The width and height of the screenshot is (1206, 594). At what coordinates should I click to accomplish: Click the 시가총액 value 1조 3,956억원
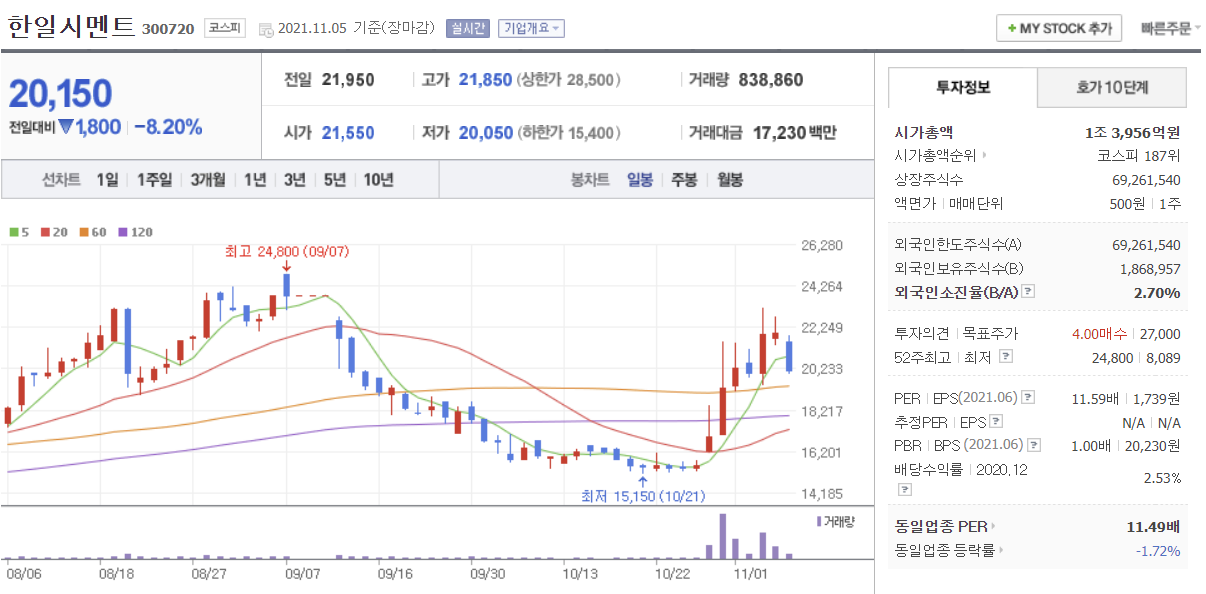pos(1132,132)
